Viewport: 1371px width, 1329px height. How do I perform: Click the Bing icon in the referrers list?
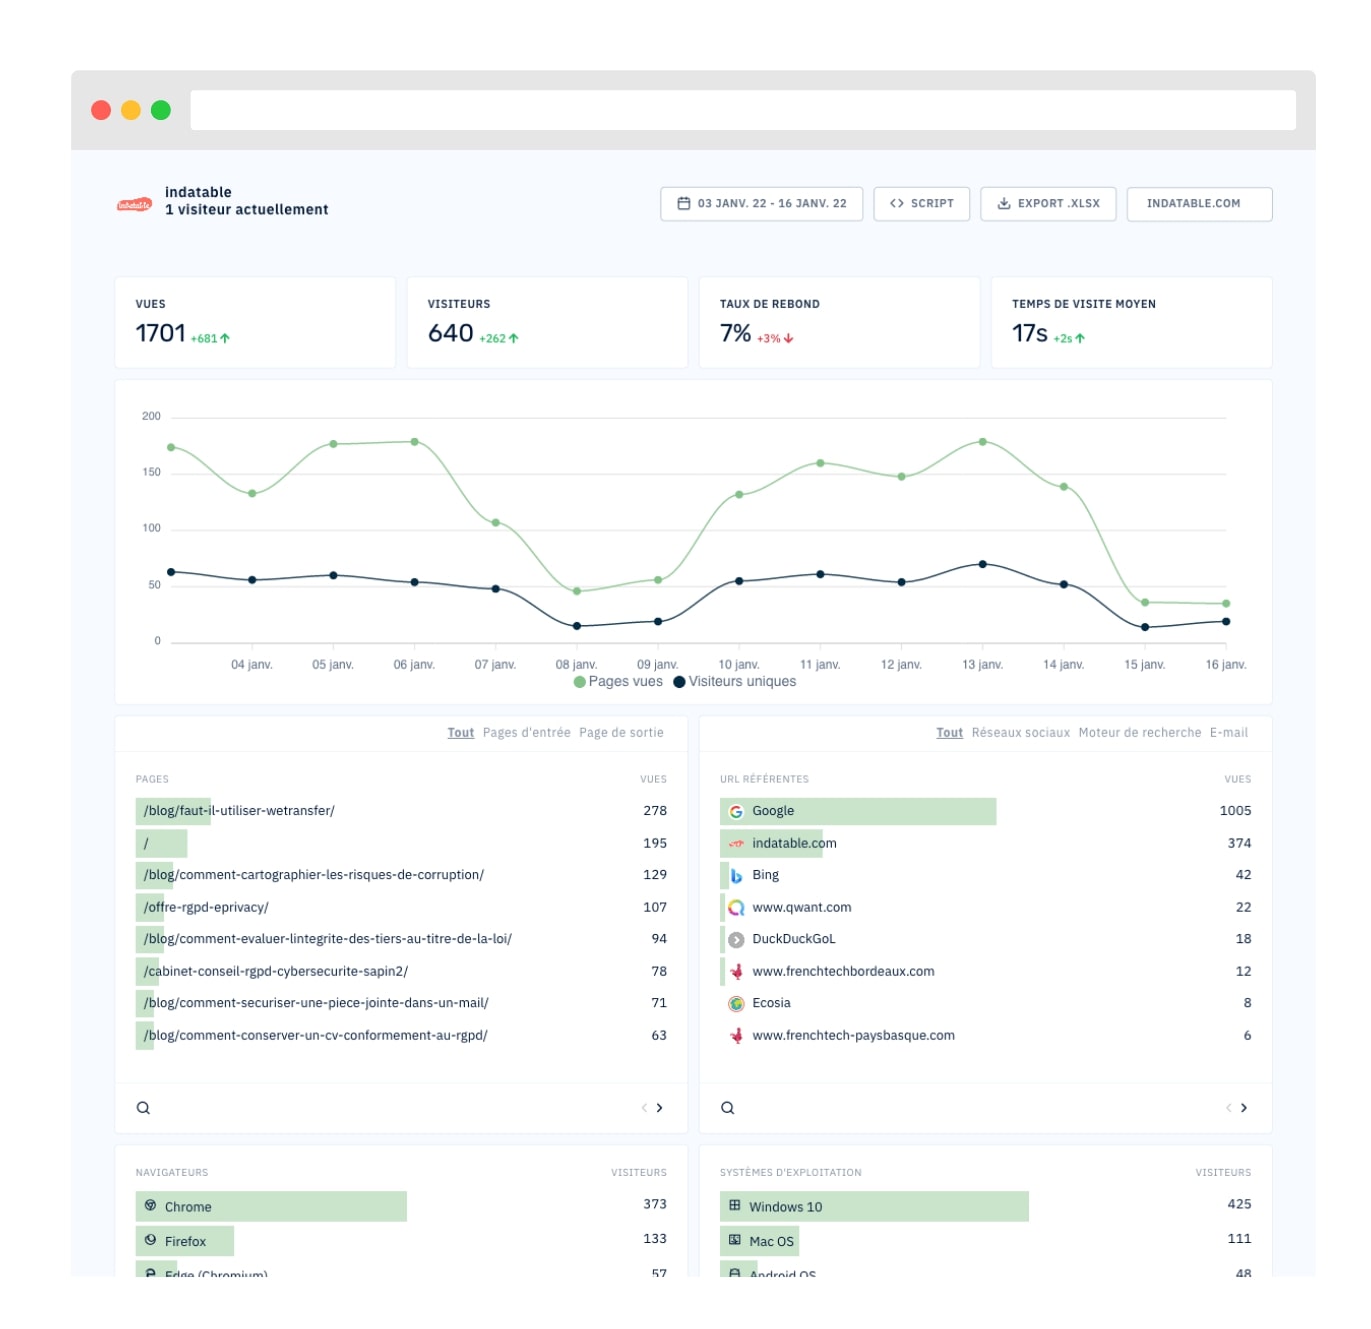(x=736, y=876)
